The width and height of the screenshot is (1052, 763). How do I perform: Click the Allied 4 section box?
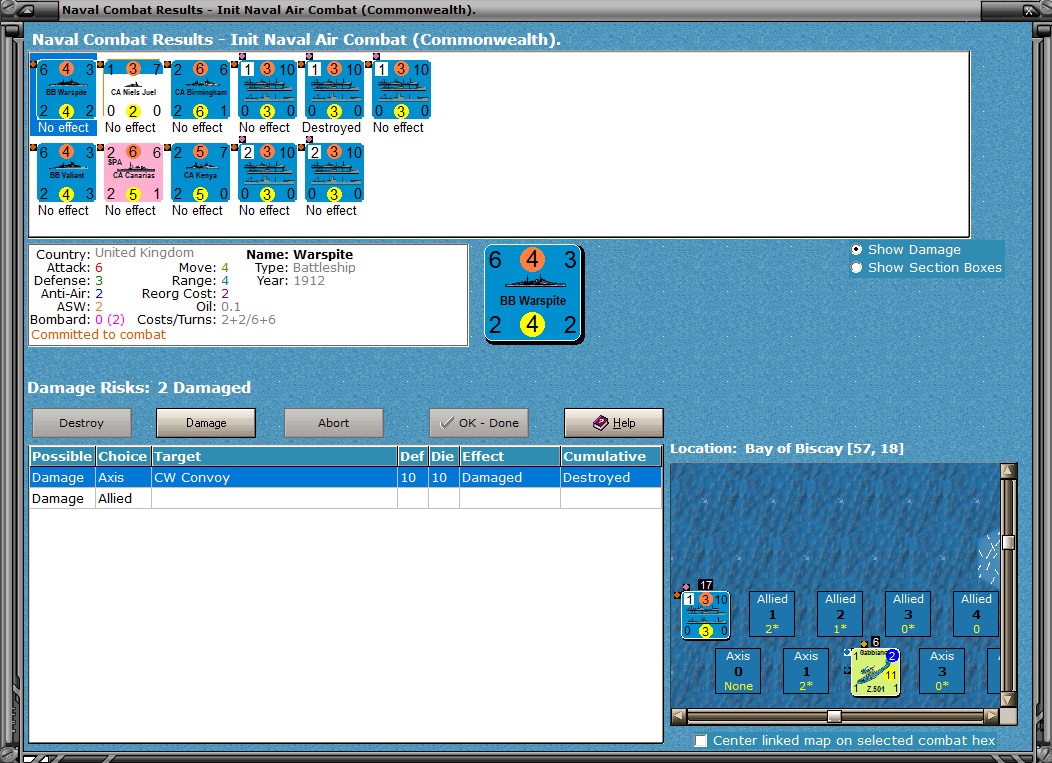[x=976, y=614]
